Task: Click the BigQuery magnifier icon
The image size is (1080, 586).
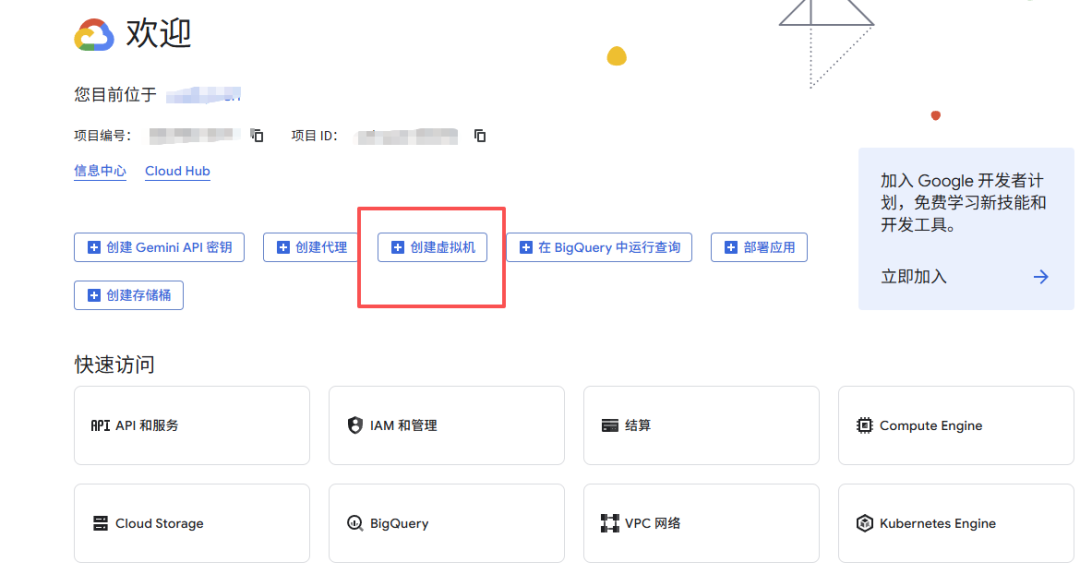Action: click(354, 523)
